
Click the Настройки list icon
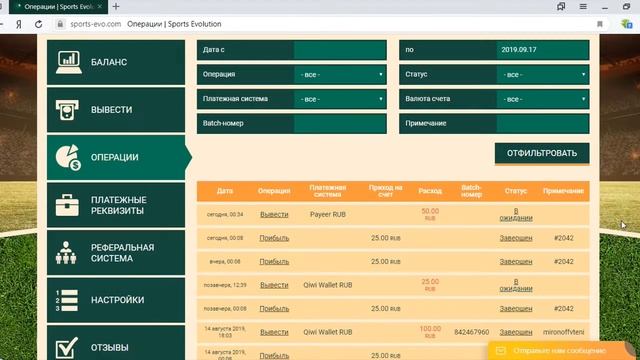(x=67, y=300)
